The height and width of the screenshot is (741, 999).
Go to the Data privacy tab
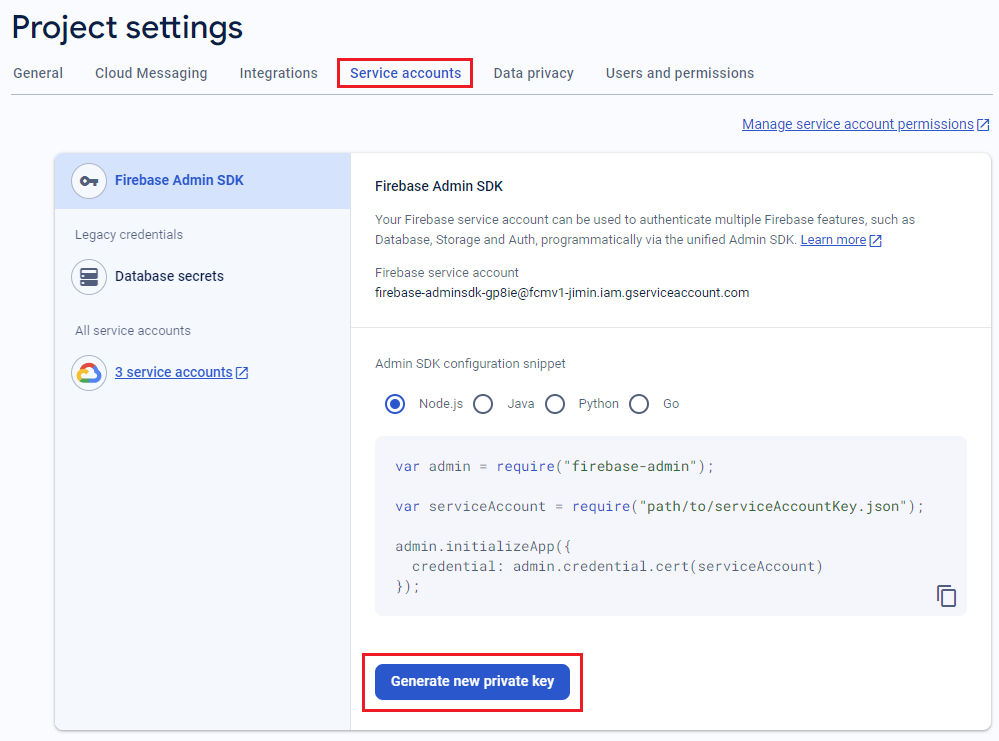[x=533, y=73]
